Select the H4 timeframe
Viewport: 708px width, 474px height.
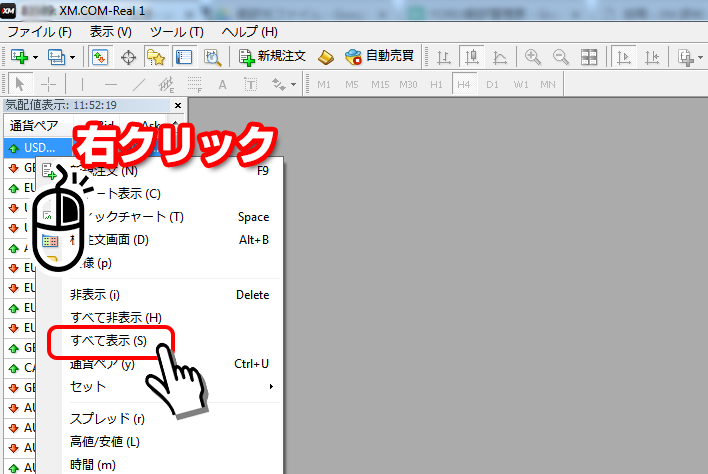(464, 84)
